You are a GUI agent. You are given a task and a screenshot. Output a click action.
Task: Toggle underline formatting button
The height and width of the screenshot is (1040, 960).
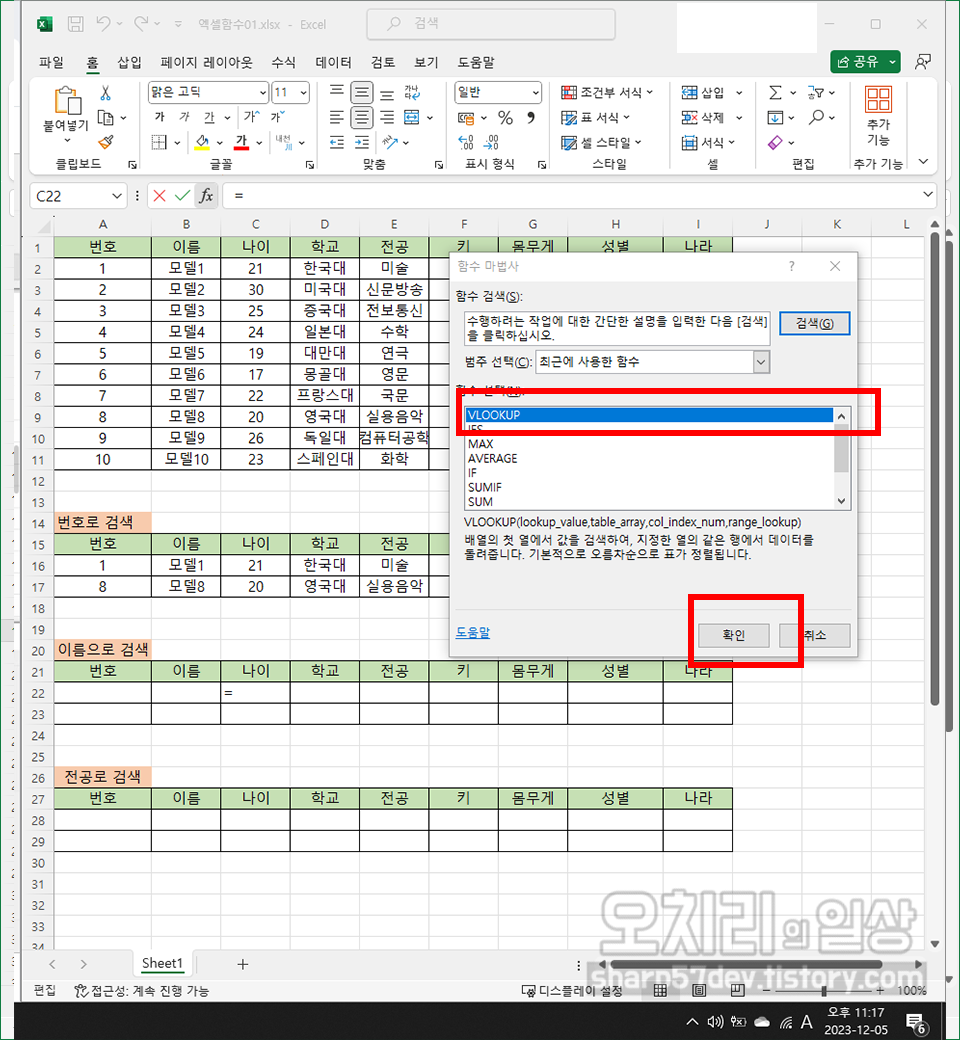pos(209,117)
